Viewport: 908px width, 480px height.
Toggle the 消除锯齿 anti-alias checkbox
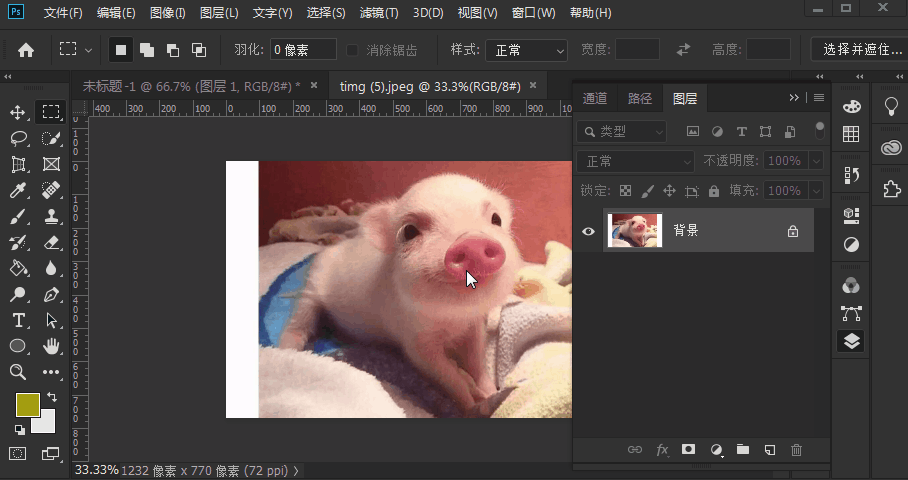pyautogui.click(x=352, y=50)
